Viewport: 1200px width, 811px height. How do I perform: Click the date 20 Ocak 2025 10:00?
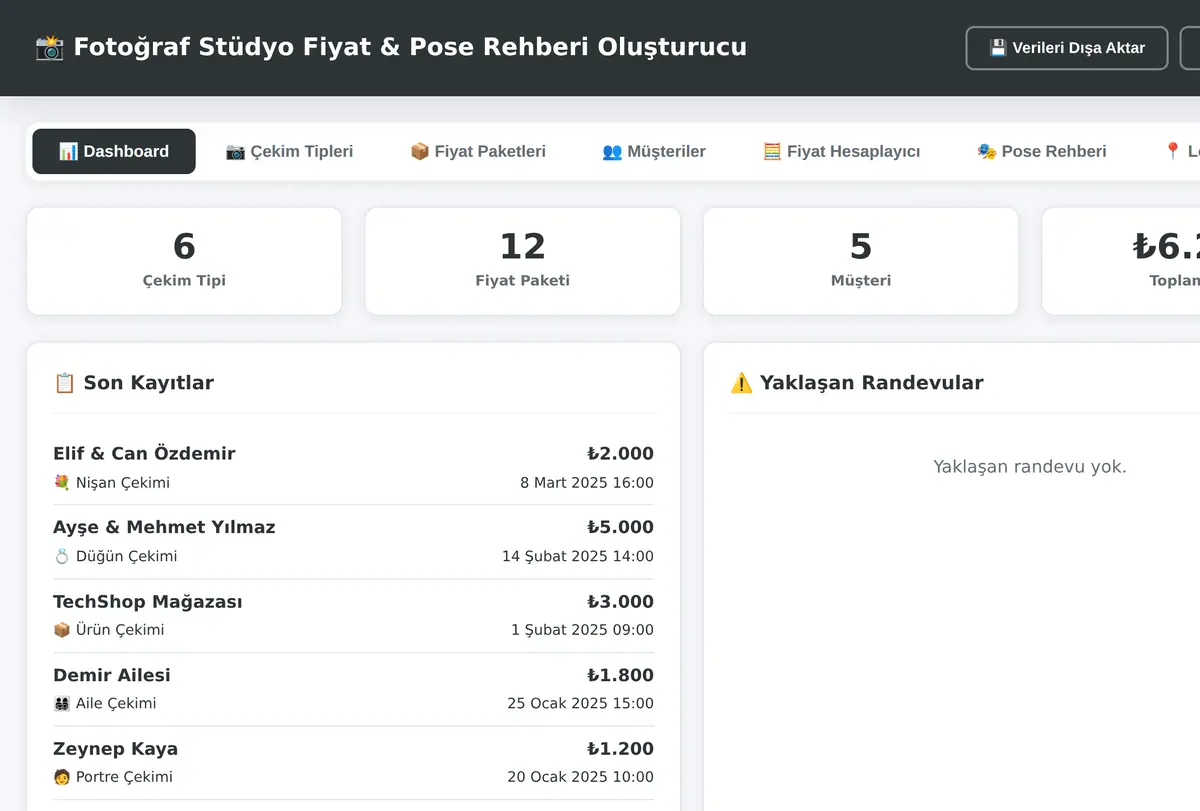coord(581,777)
